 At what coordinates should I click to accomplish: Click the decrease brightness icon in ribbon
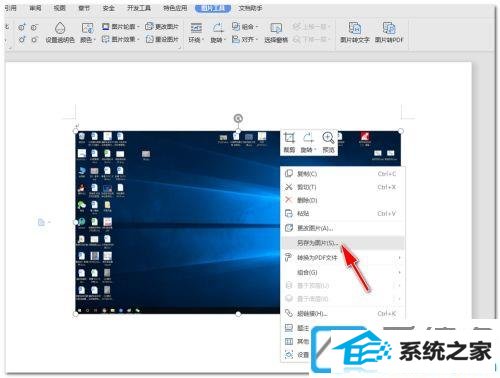click(34, 40)
